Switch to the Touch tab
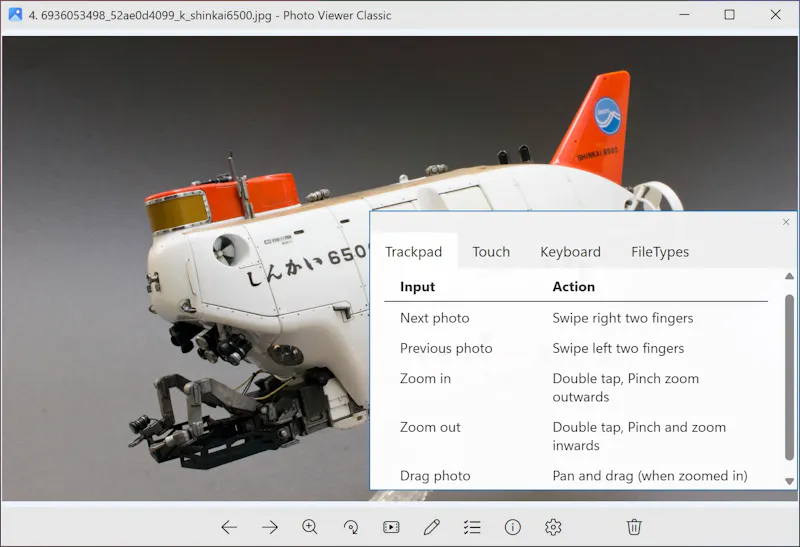Screen dimensions: 800x547 [x=491, y=252]
